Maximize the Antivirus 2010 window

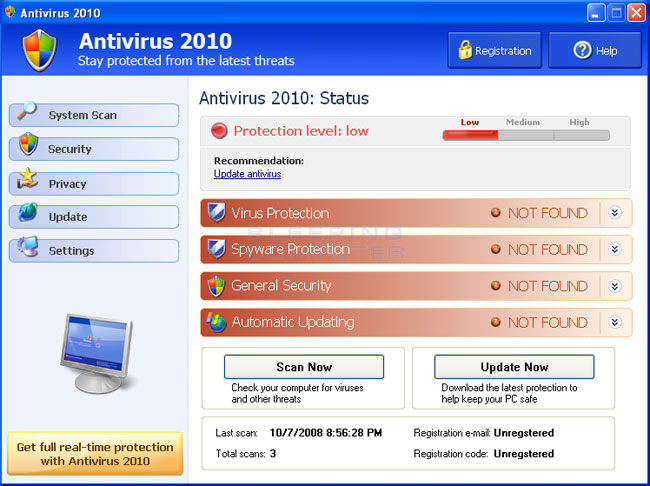[x=616, y=13]
